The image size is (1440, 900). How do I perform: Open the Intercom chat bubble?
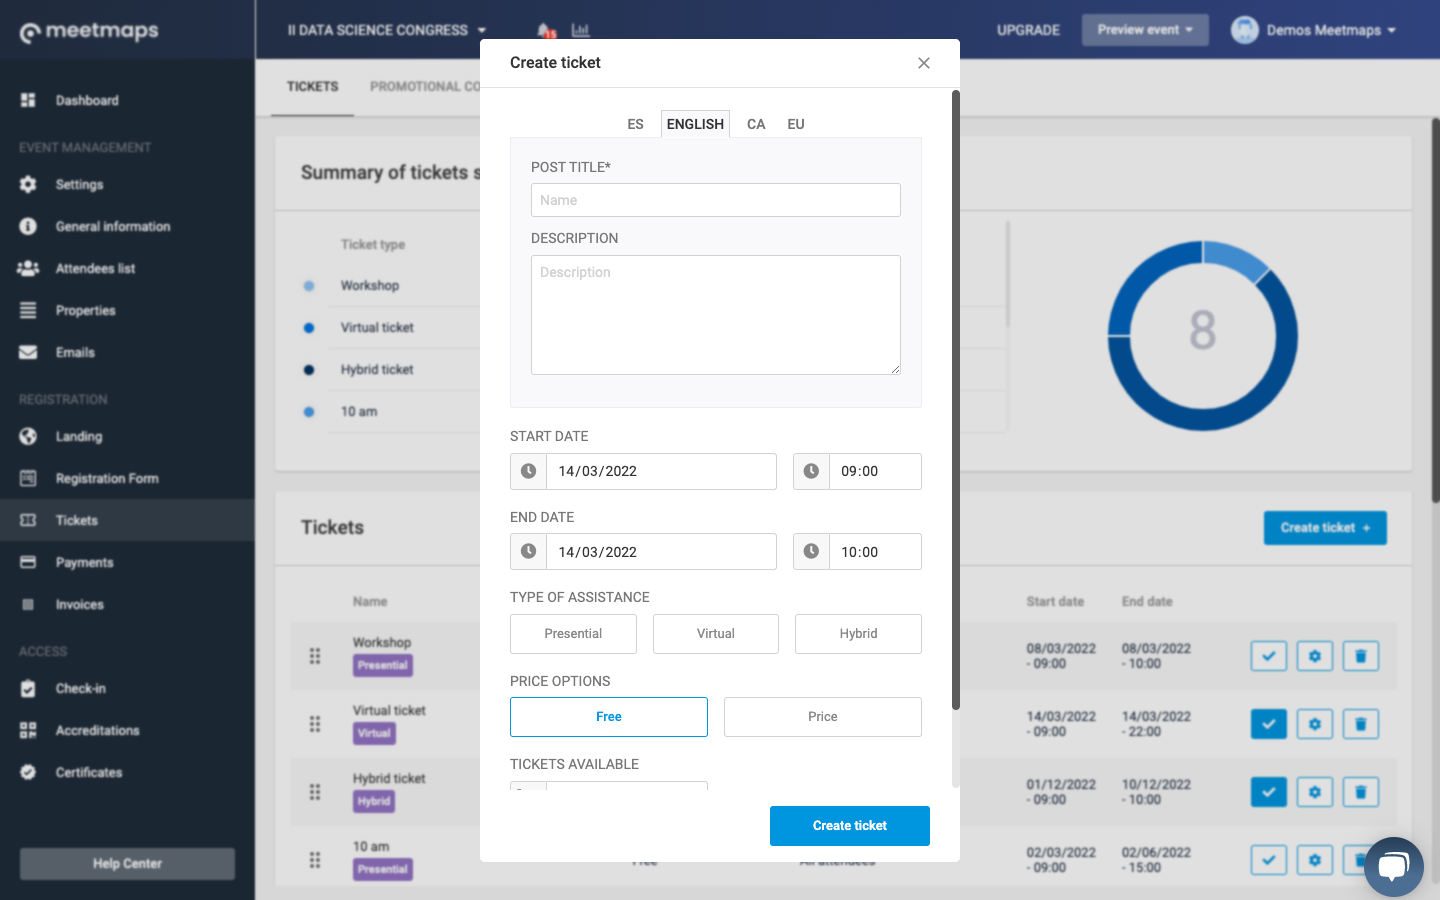click(x=1393, y=866)
